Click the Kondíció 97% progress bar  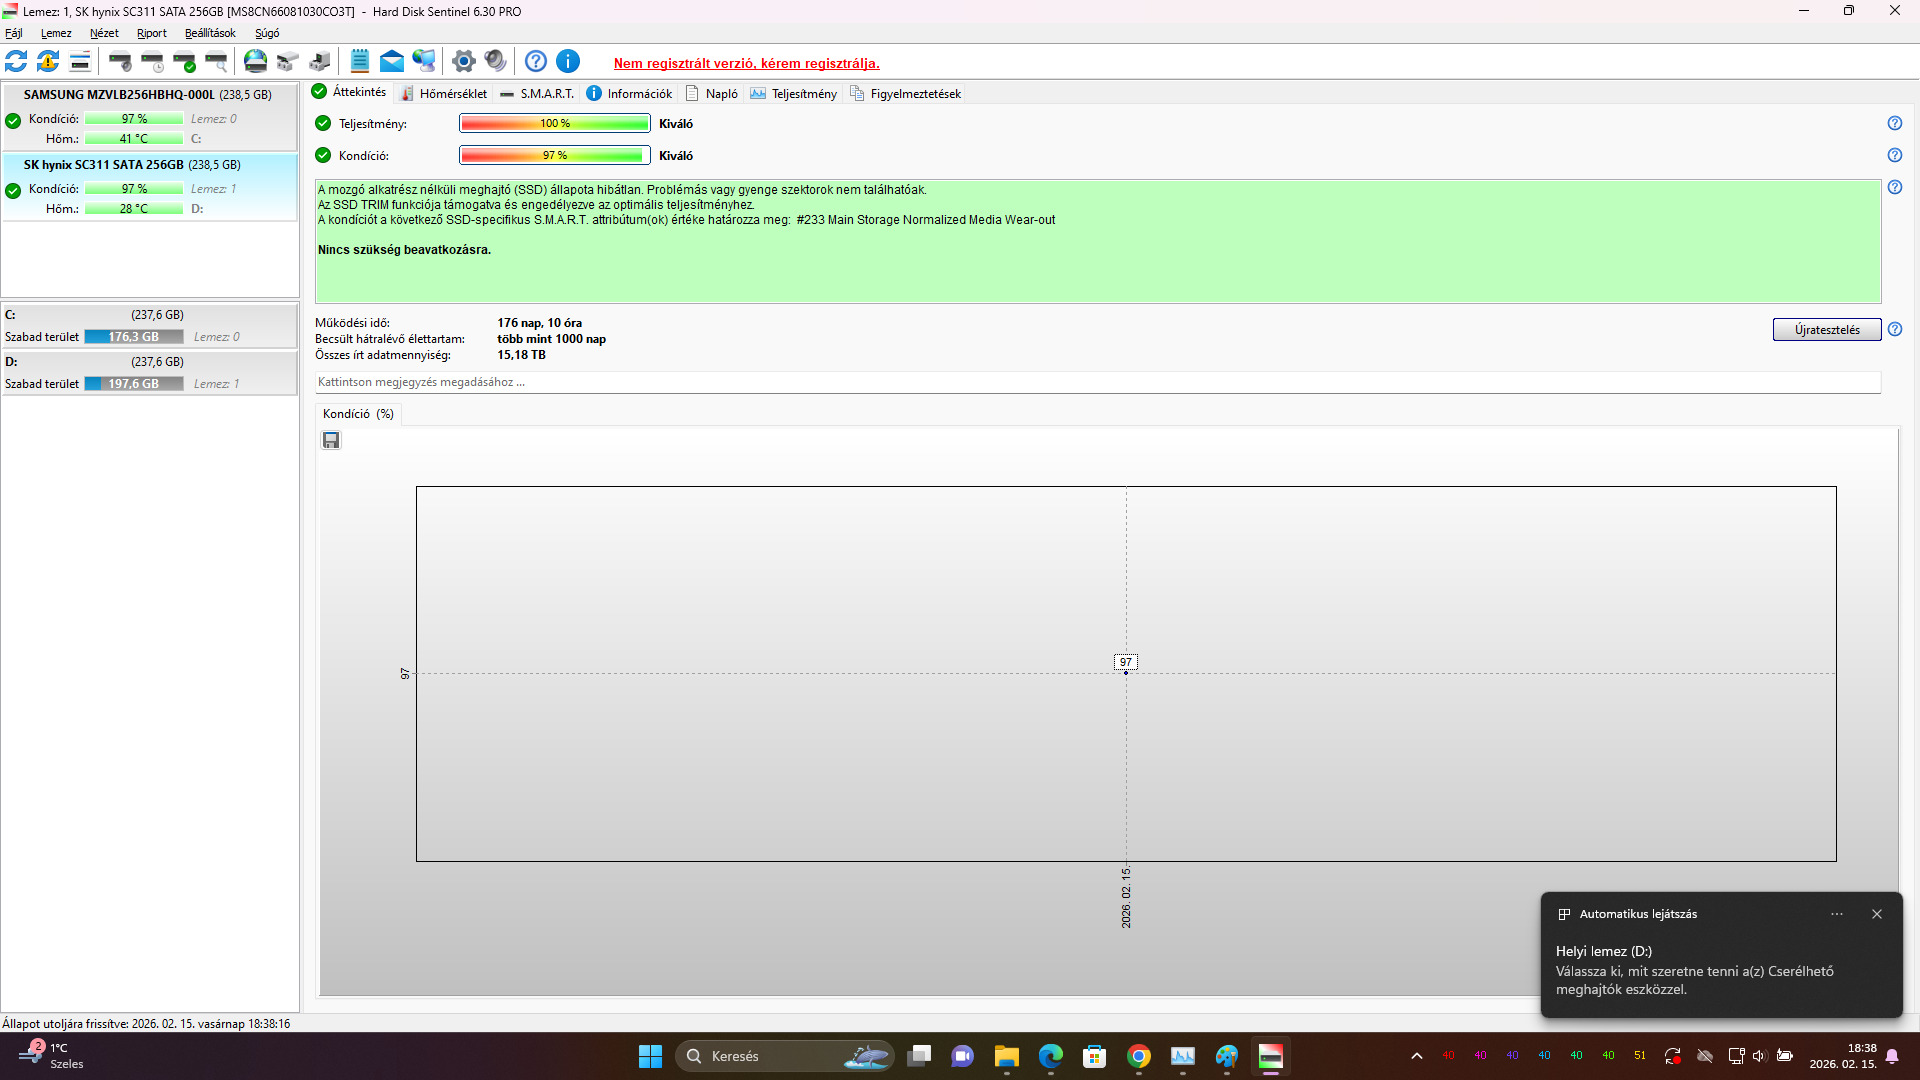point(554,156)
